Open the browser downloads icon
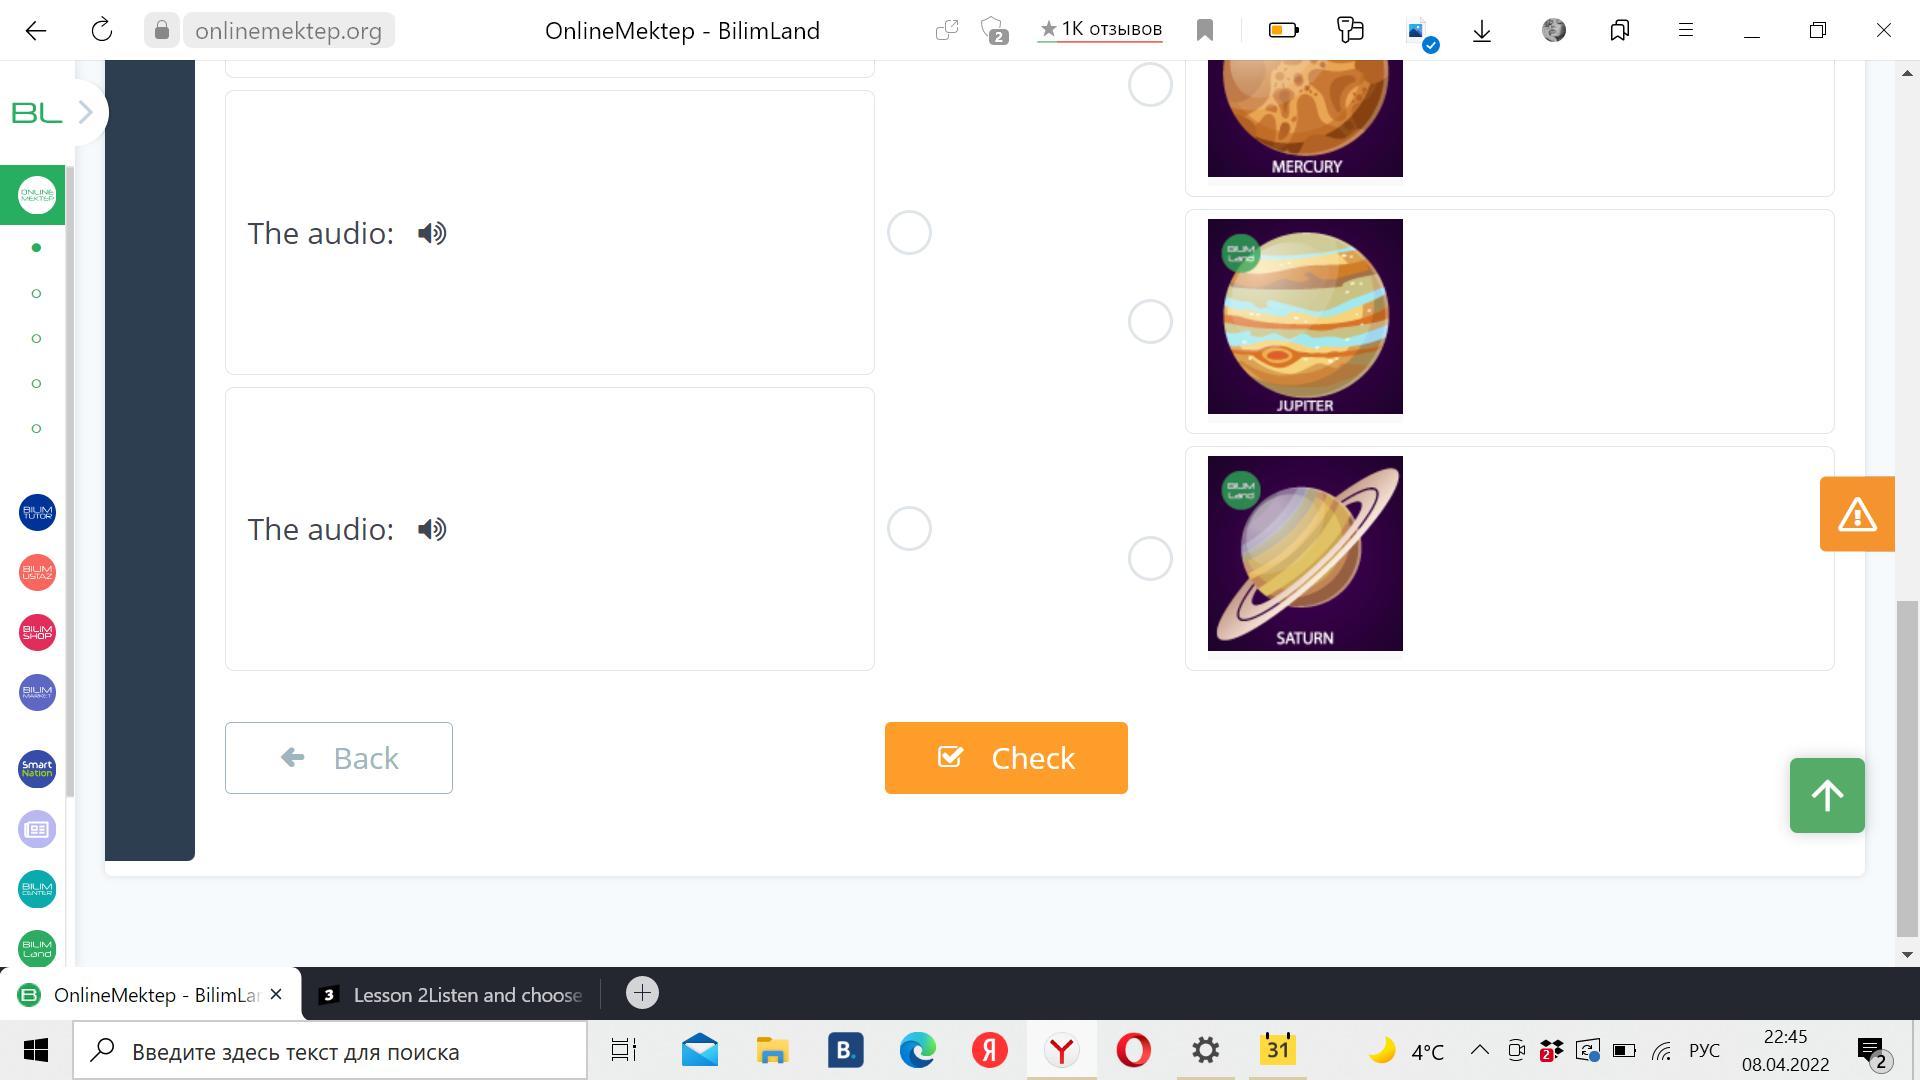1920x1080 pixels. click(x=1482, y=31)
